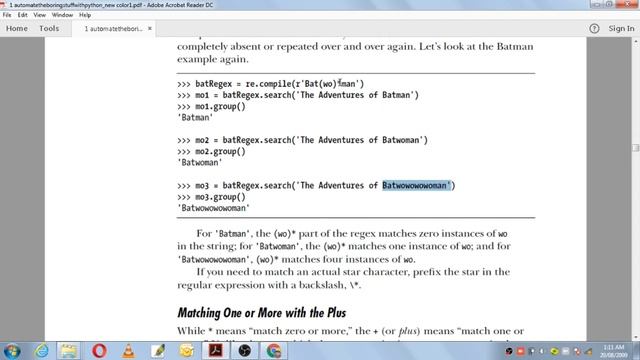
Task: Close the automatetheboringstuff document tab
Action: tap(150, 29)
